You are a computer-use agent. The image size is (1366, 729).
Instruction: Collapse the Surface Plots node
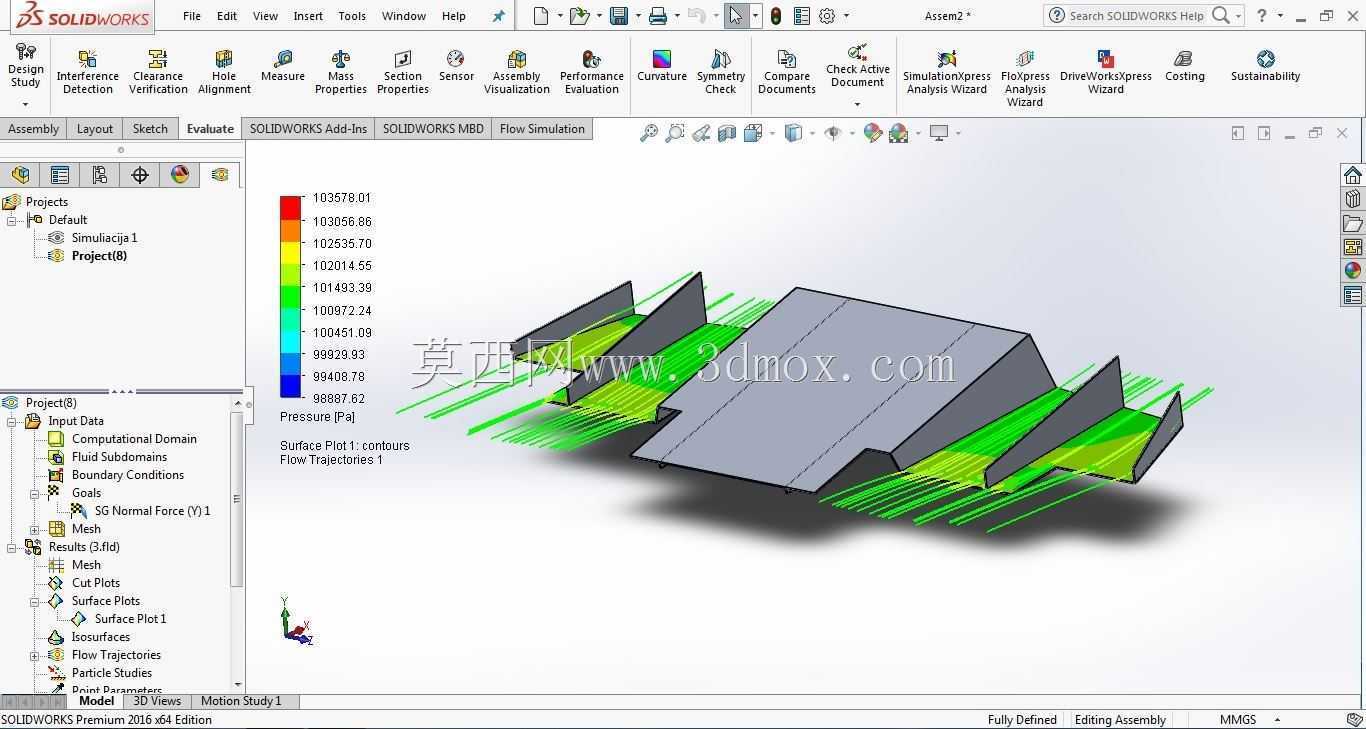[x=34, y=601]
